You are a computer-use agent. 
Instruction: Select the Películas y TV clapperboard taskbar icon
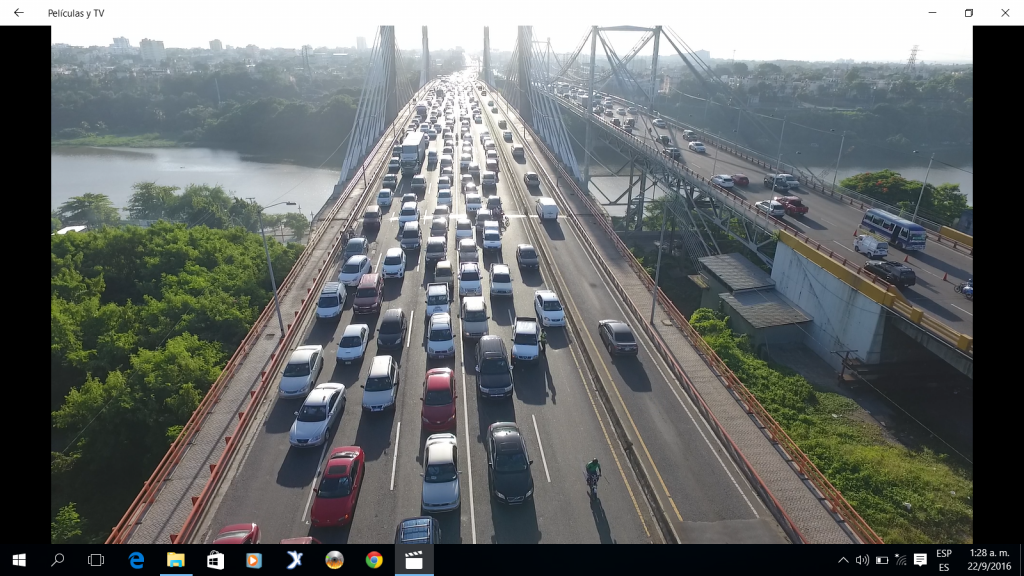[x=414, y=560]
